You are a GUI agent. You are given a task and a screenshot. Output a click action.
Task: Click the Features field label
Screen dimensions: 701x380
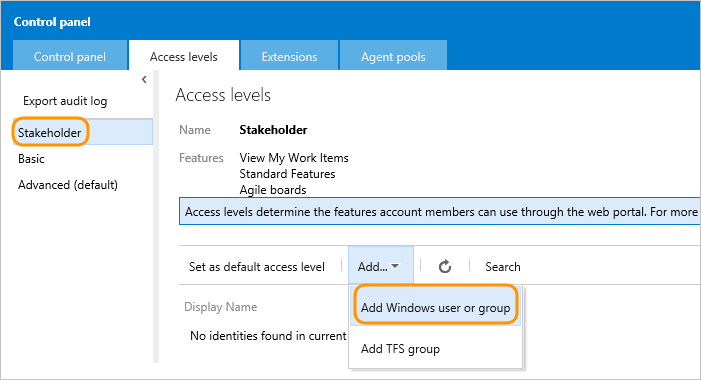click(x=201, y=158)
